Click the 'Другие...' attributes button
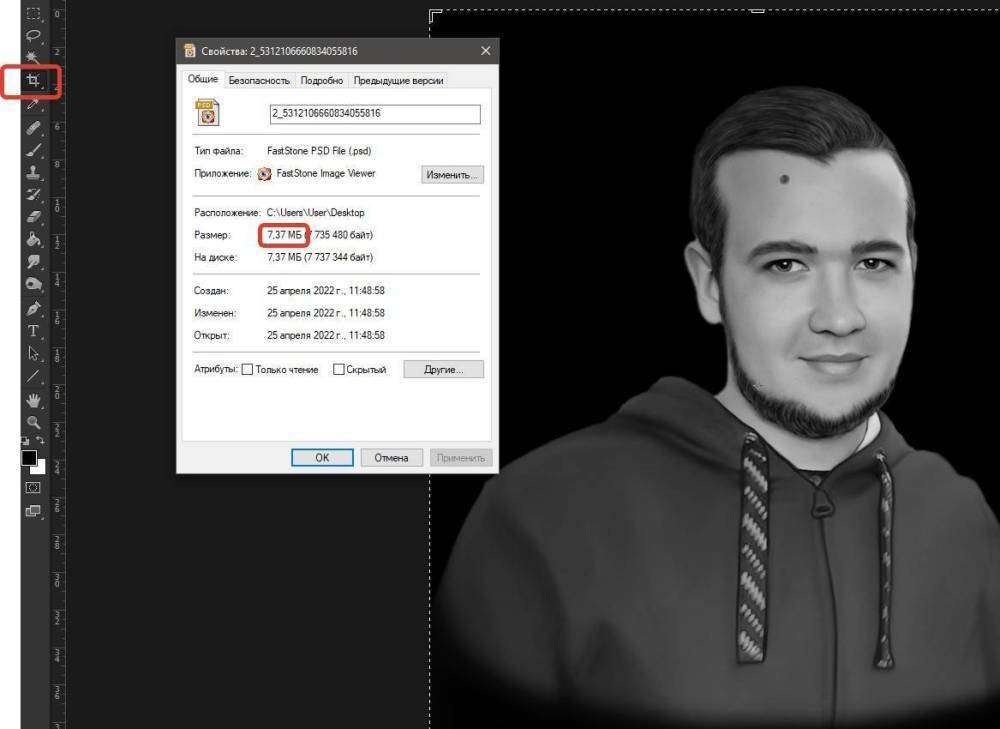 pos(443,369)
